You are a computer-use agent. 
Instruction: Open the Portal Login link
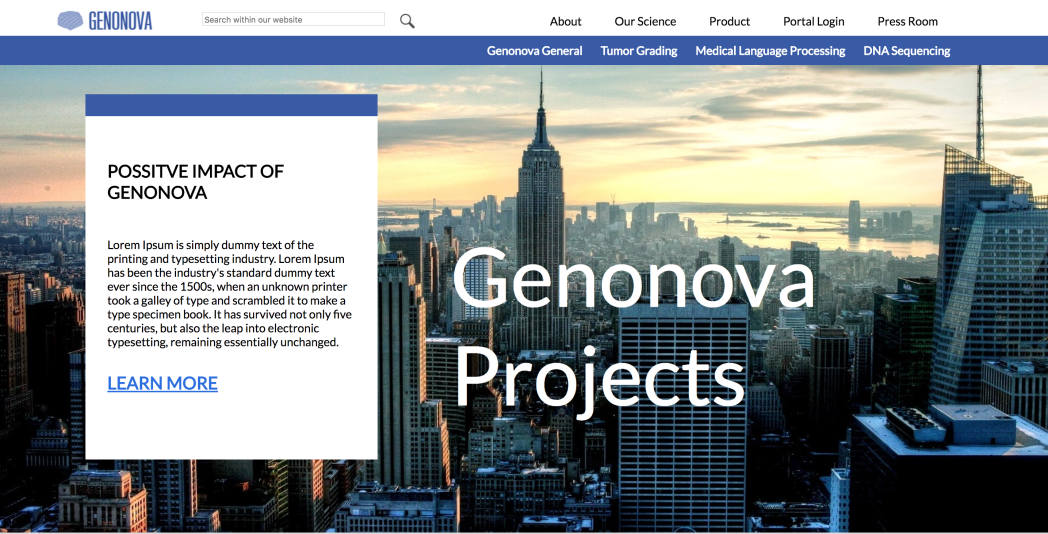pyautogui.click(x=813, y=21)
